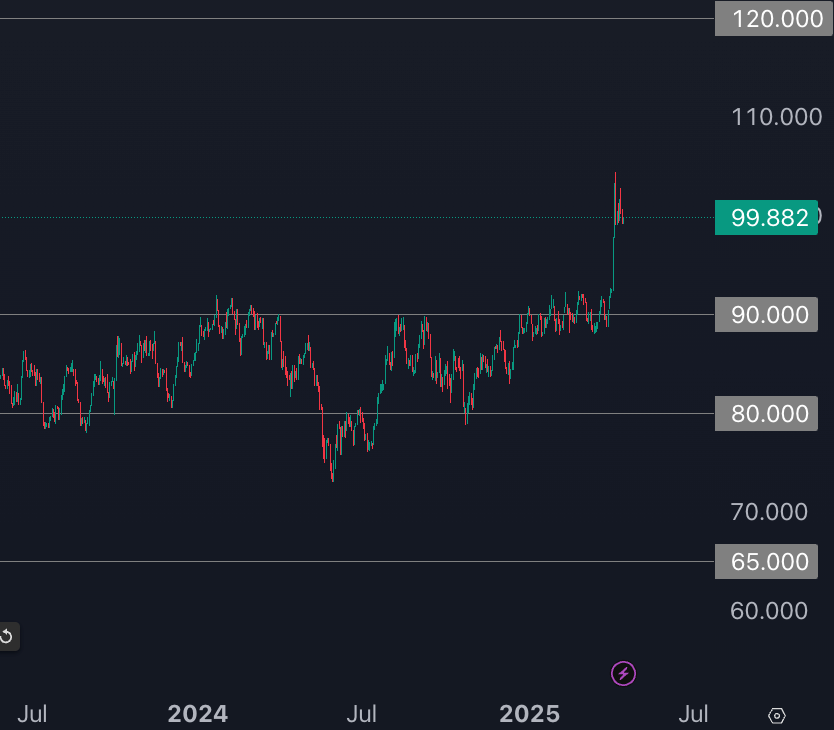Click the highest candle wick above 99.882
834x730 pixels.
pyautogui.click(x=615, y=176)
